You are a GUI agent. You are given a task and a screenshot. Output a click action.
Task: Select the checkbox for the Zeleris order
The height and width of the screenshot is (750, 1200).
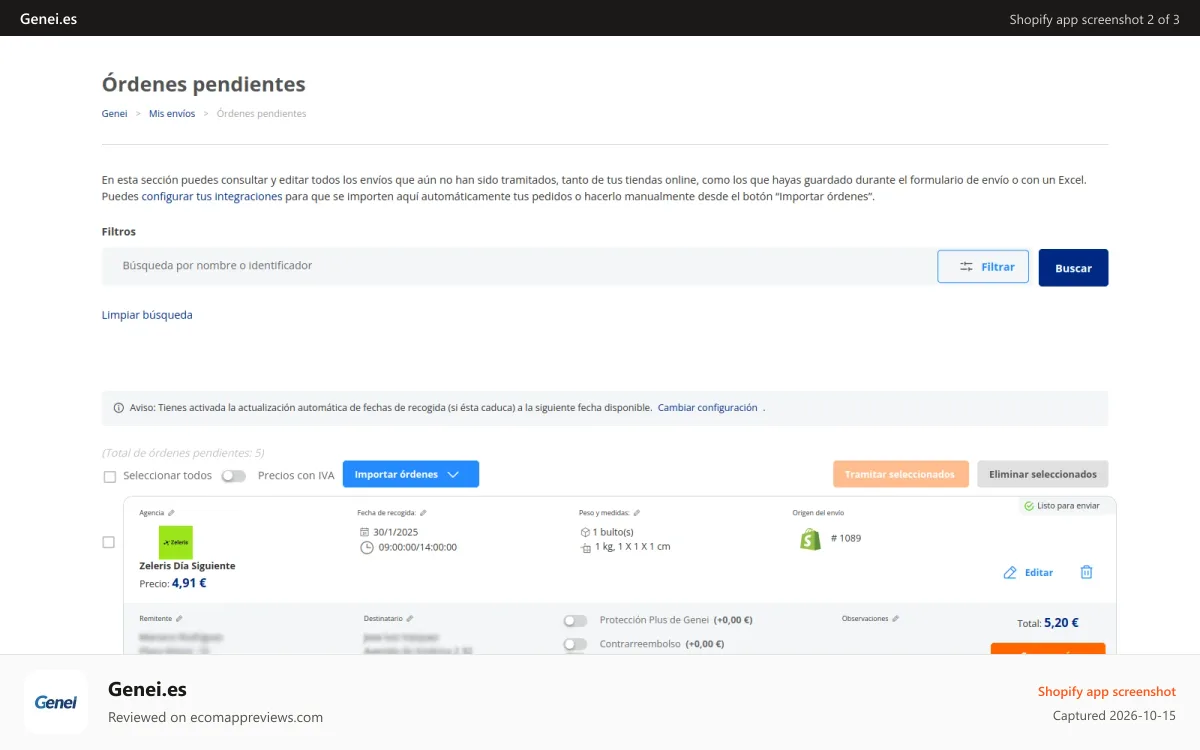pos(109,542)
